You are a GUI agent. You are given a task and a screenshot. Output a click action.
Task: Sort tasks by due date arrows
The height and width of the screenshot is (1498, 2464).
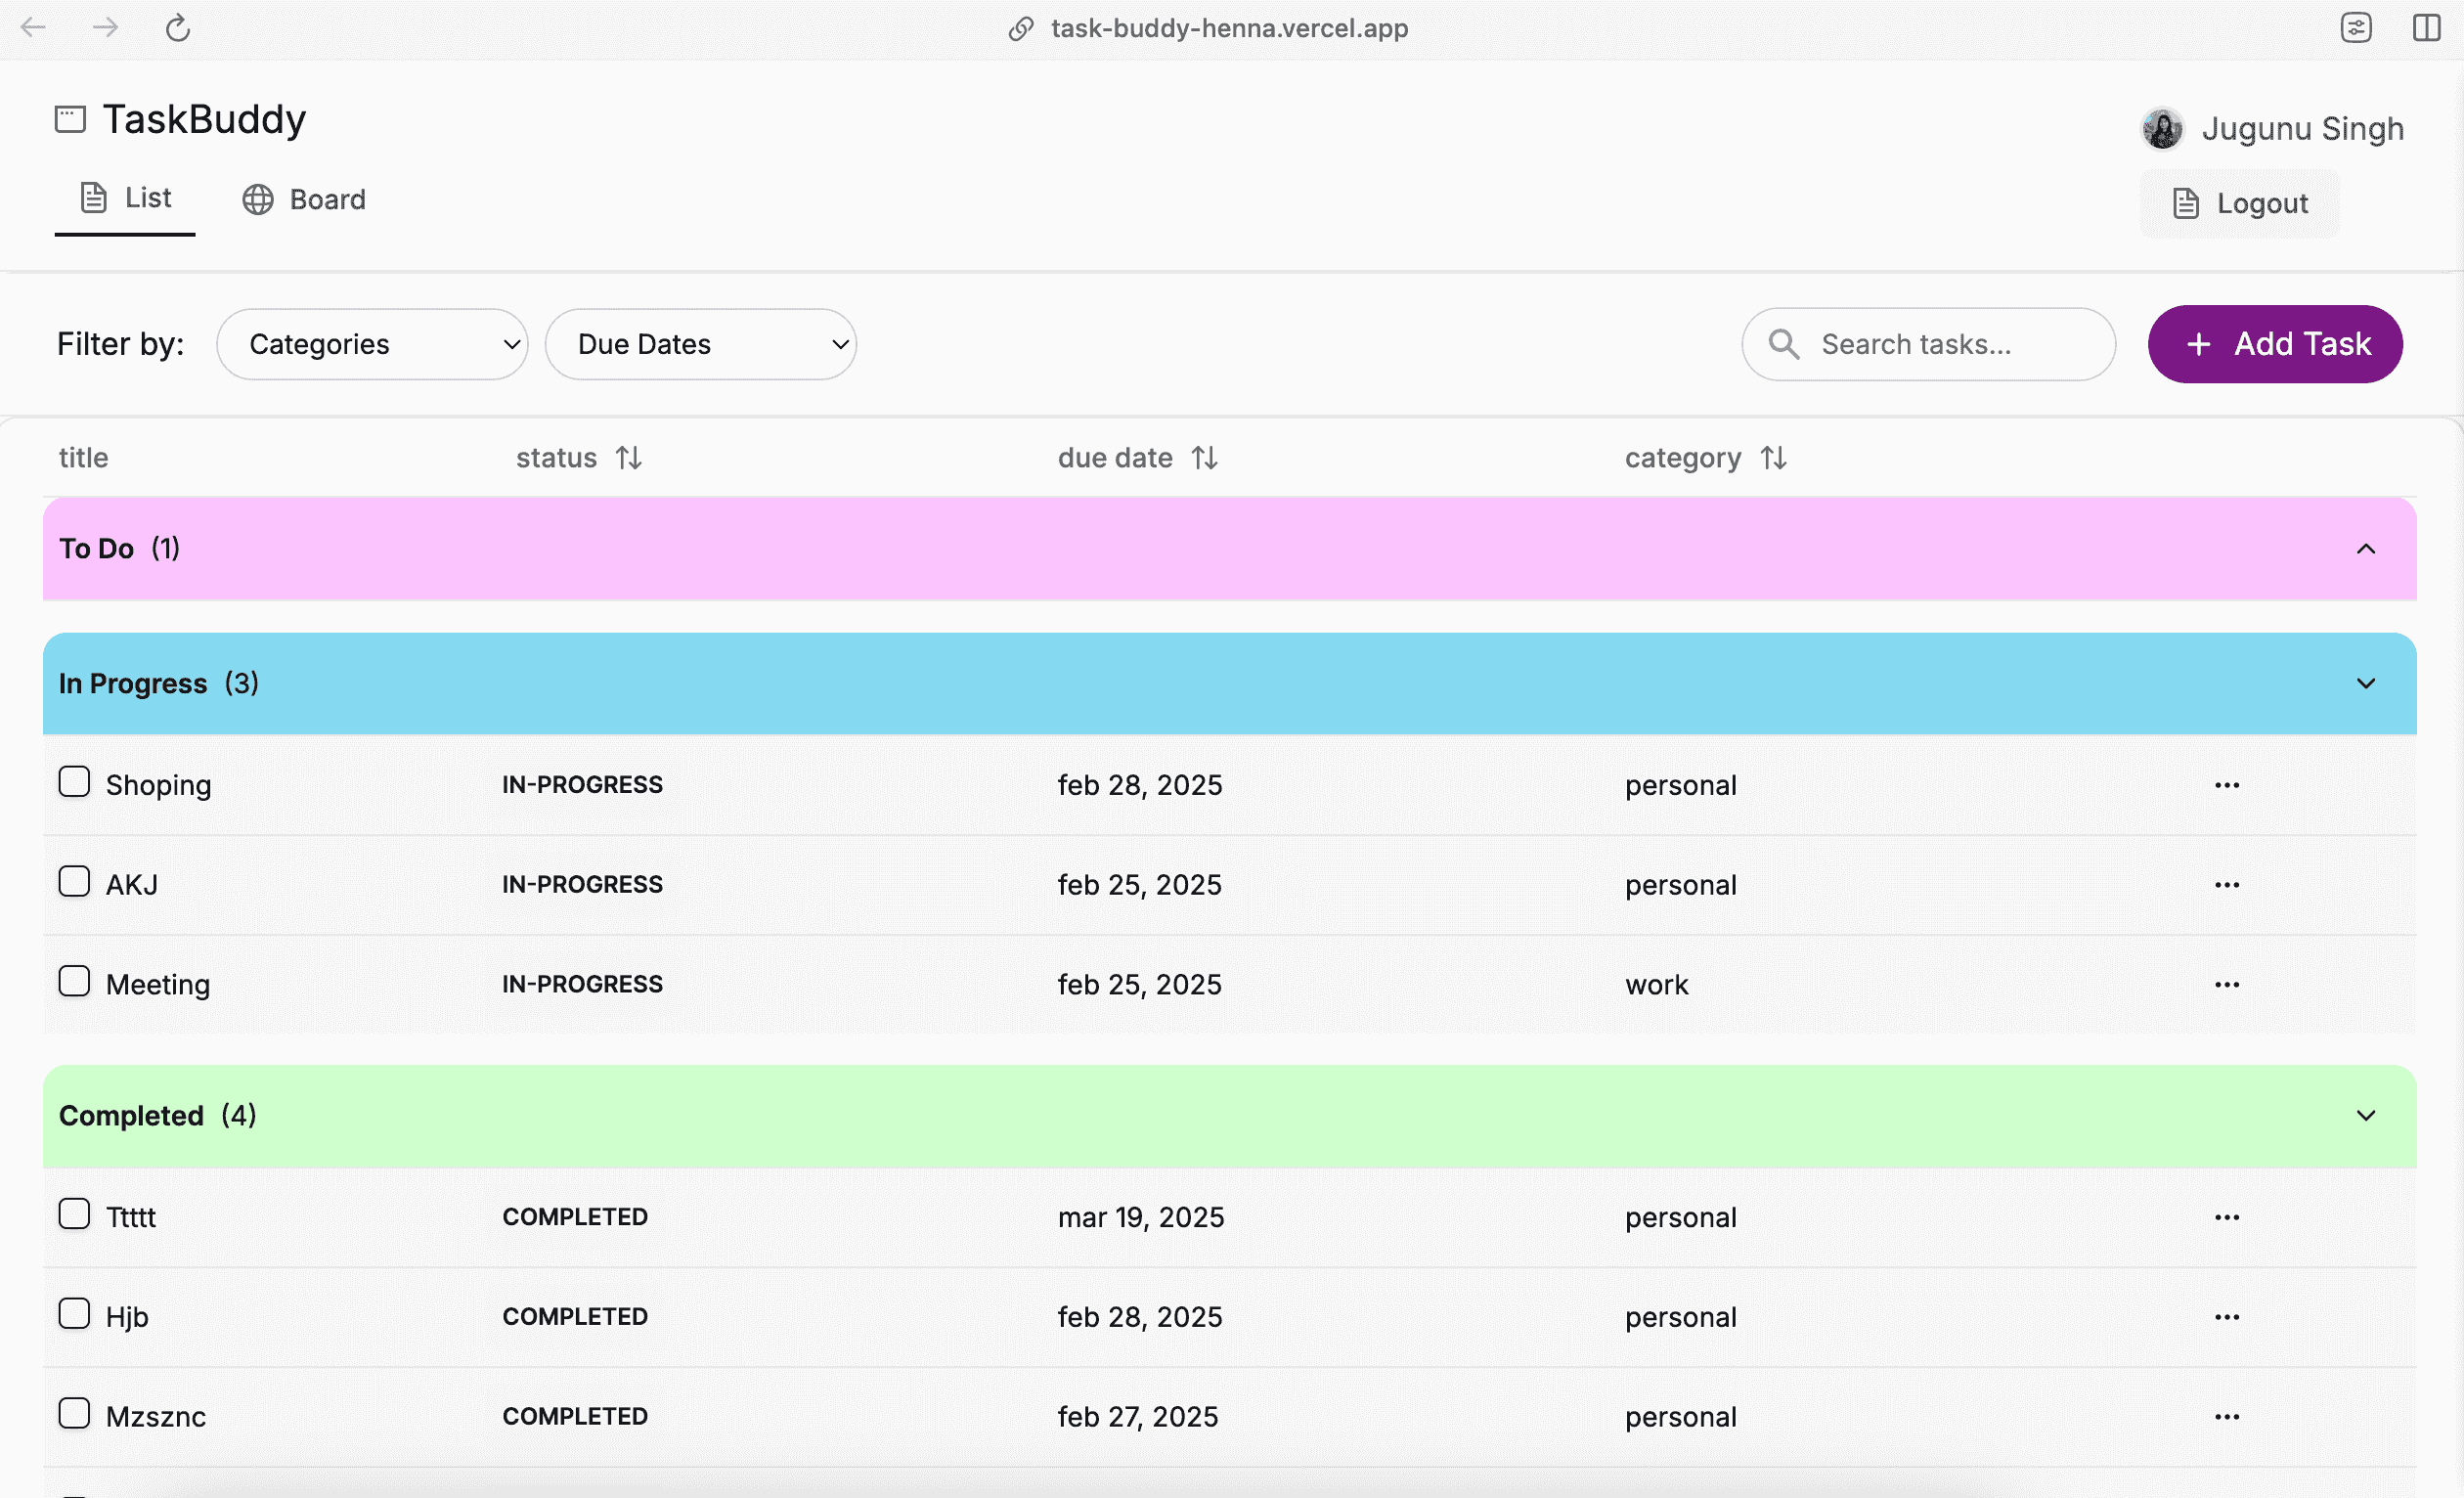tap(1204, 458)
